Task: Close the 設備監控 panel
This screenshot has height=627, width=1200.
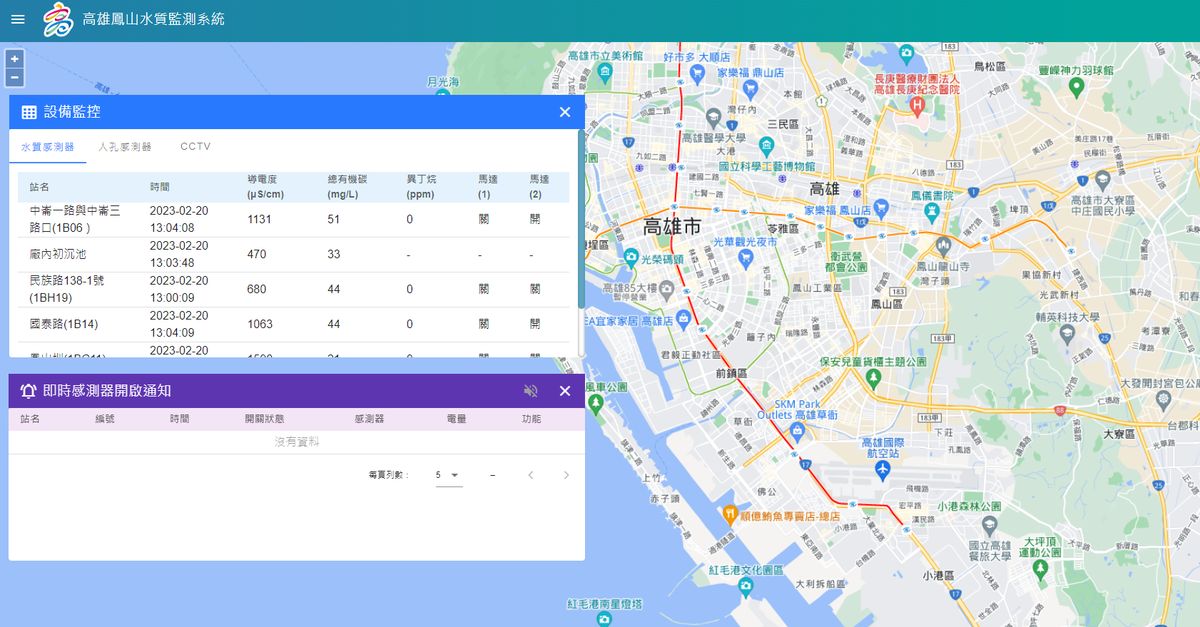Action: [x=565, y=112]
